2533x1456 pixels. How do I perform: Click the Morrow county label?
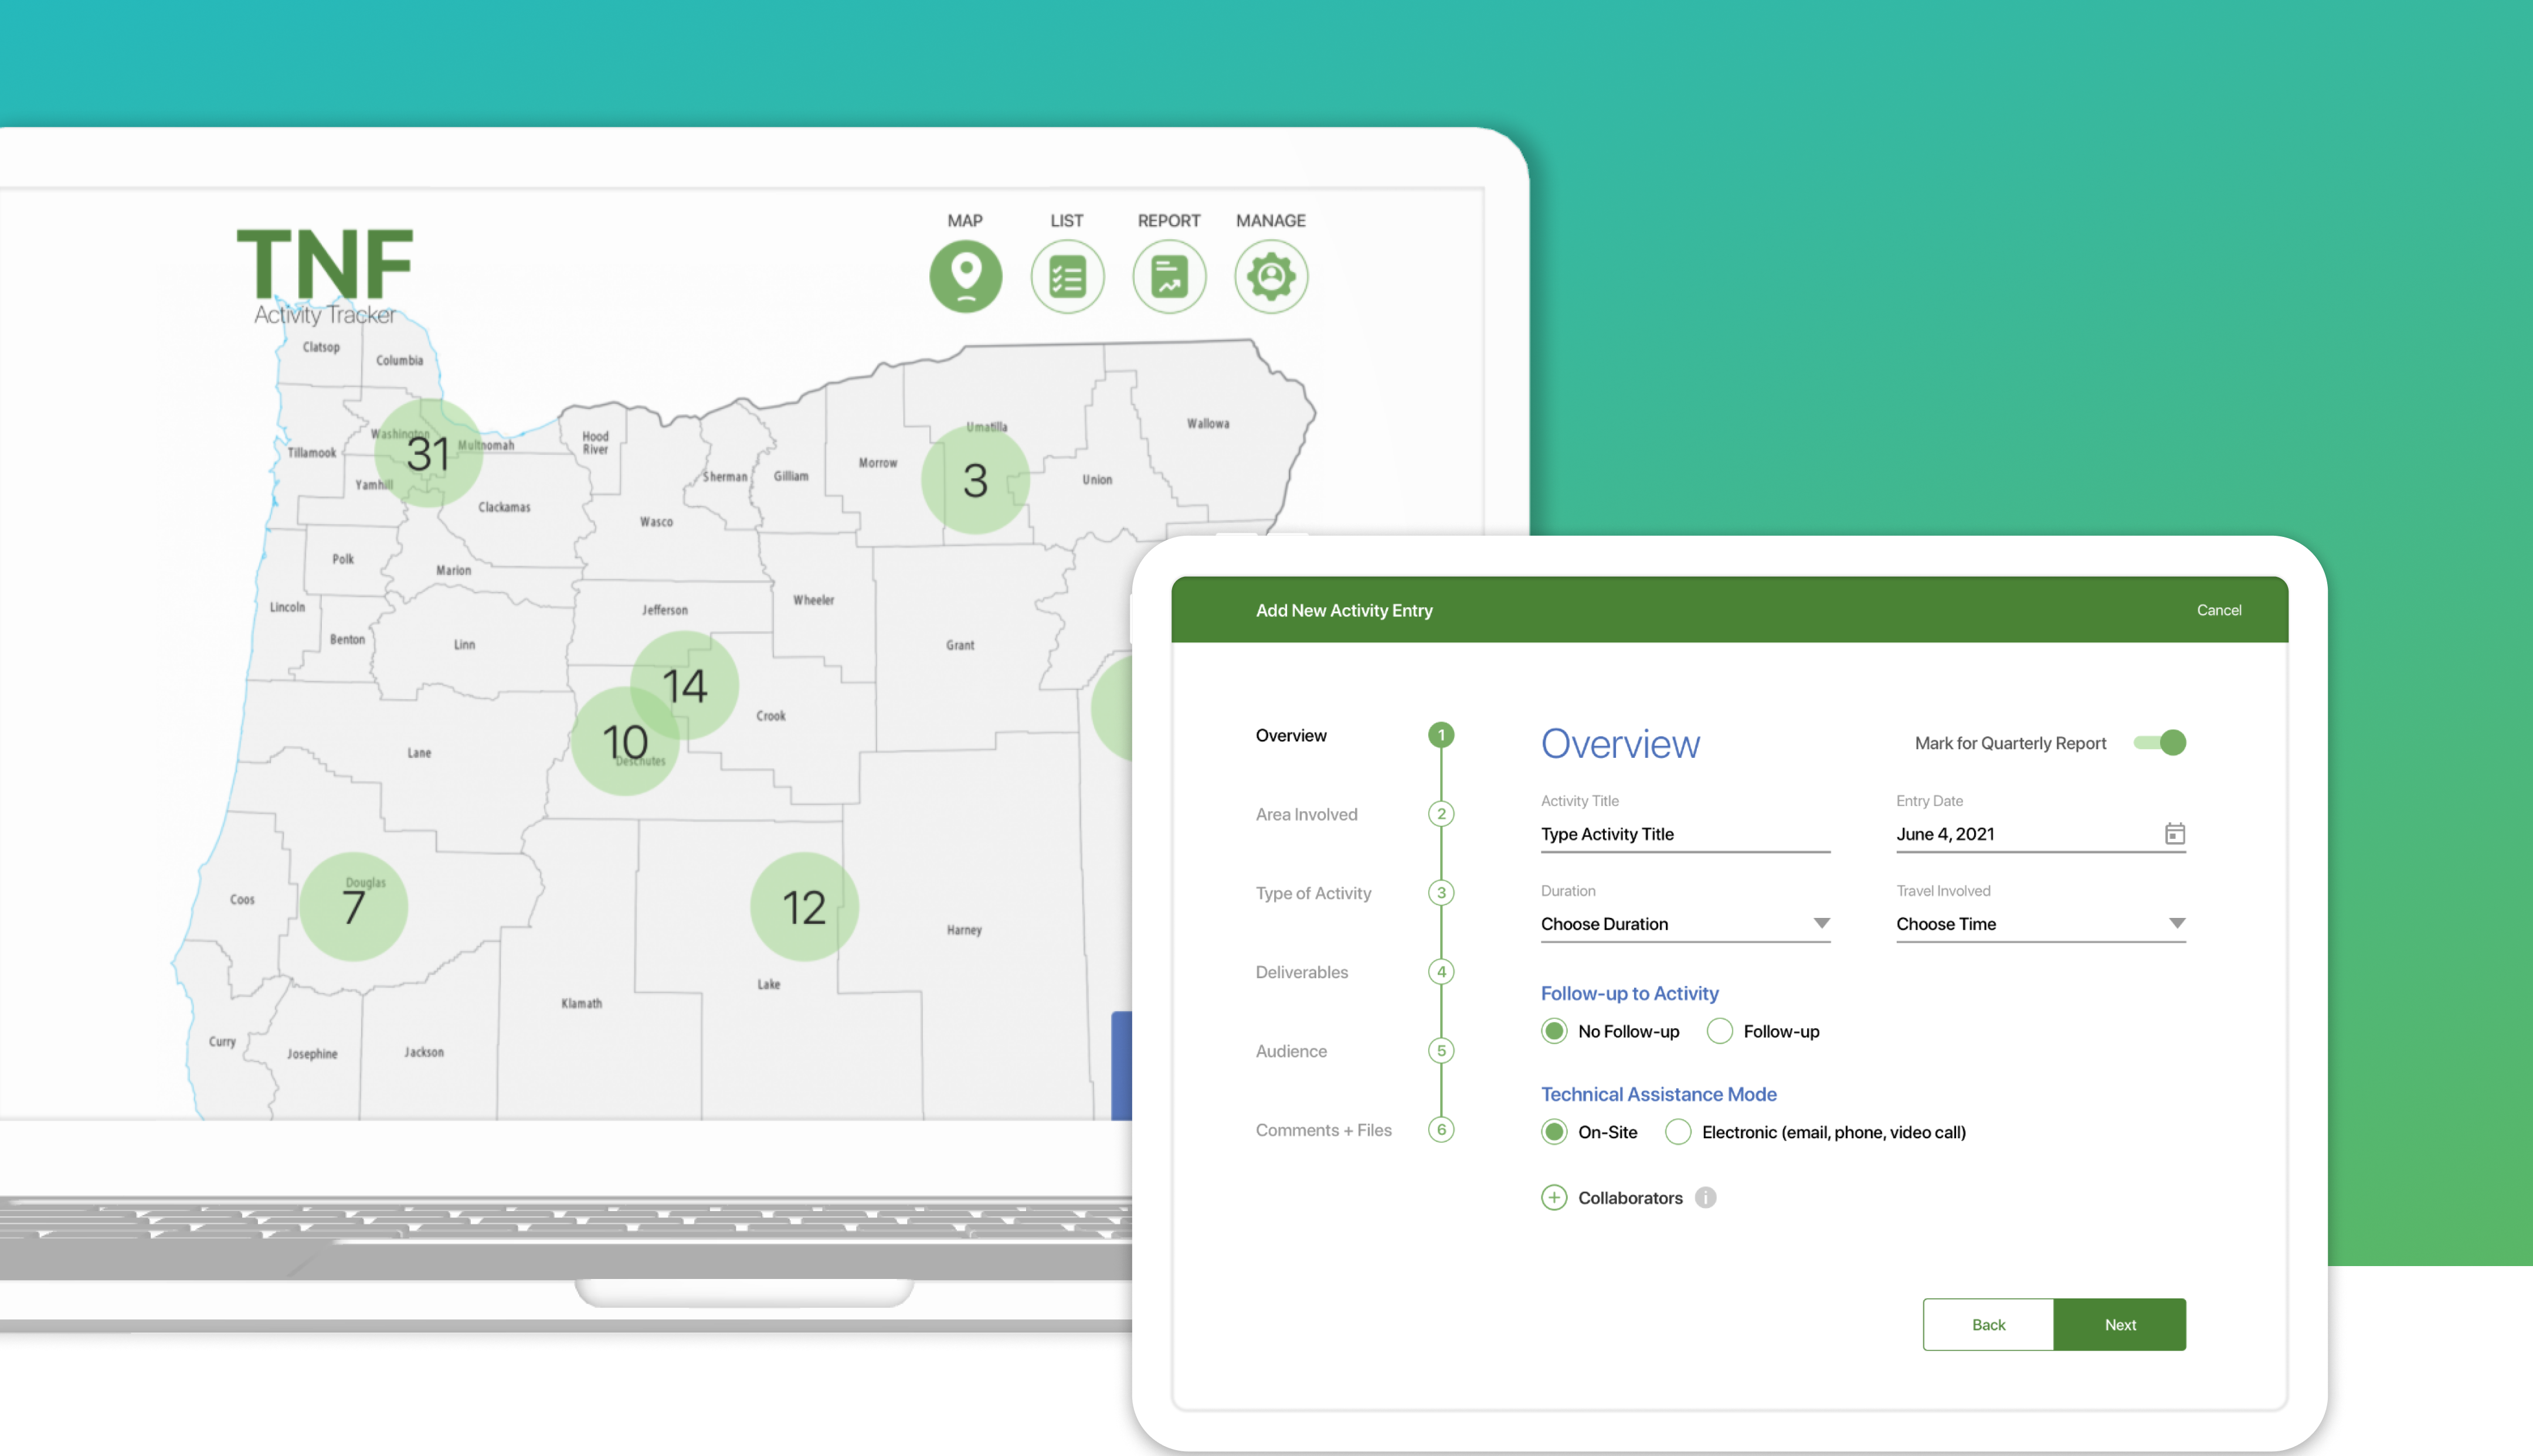click(878, 463)
